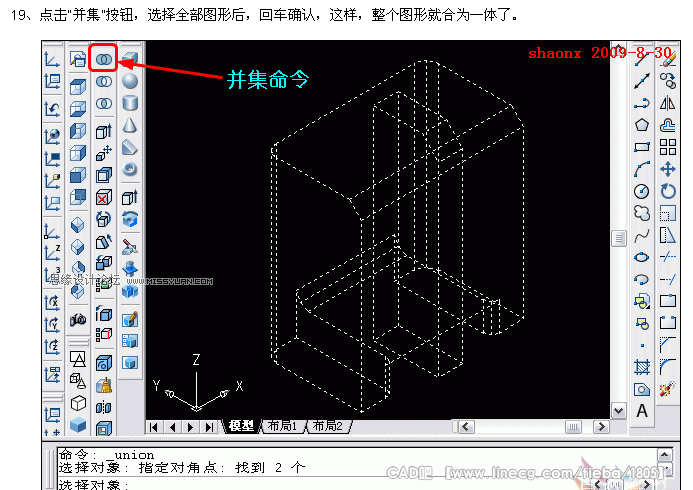Switch to the 模型 tab
The height and width of the screenshot is (490, 693).
pos(241,426)
